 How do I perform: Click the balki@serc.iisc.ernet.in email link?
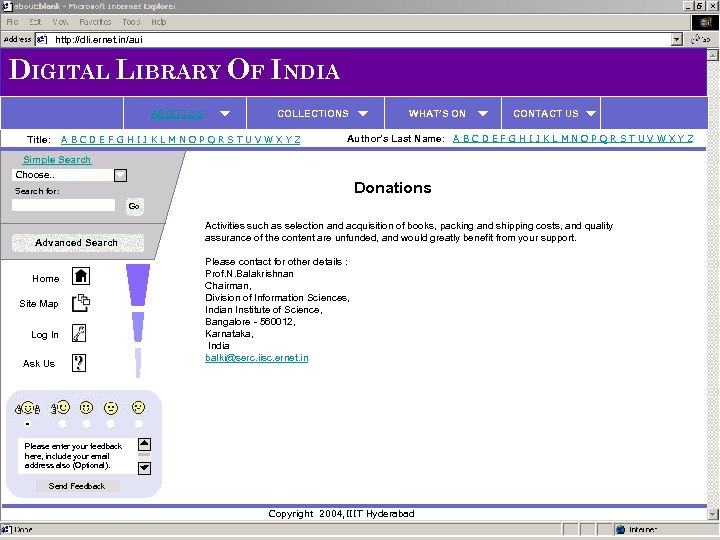pyautogui.click(x=257, y=358)
